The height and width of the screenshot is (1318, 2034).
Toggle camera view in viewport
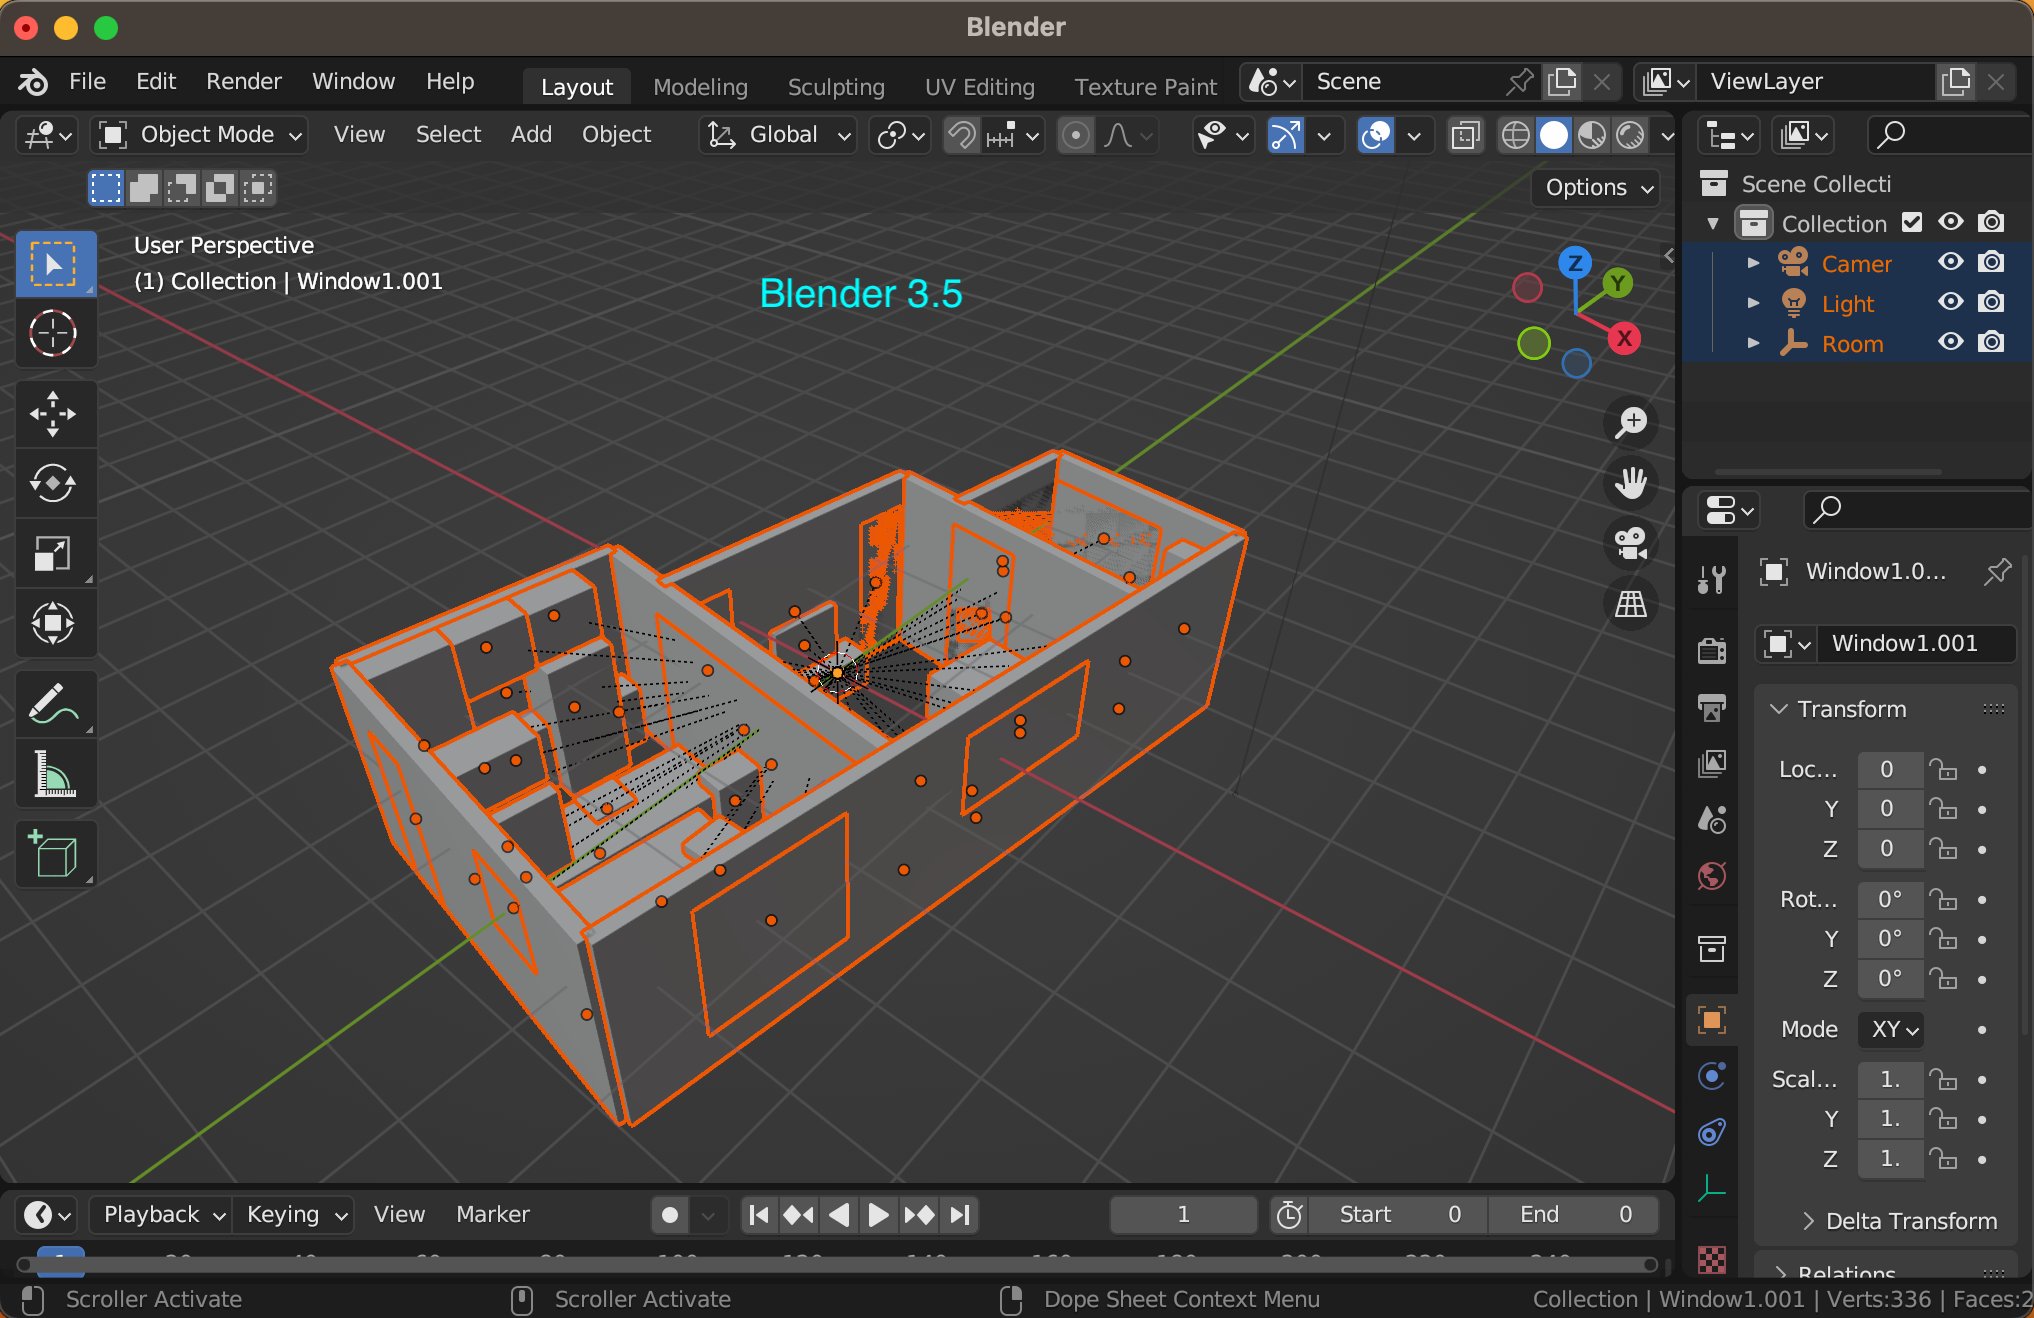[1631, 544]
